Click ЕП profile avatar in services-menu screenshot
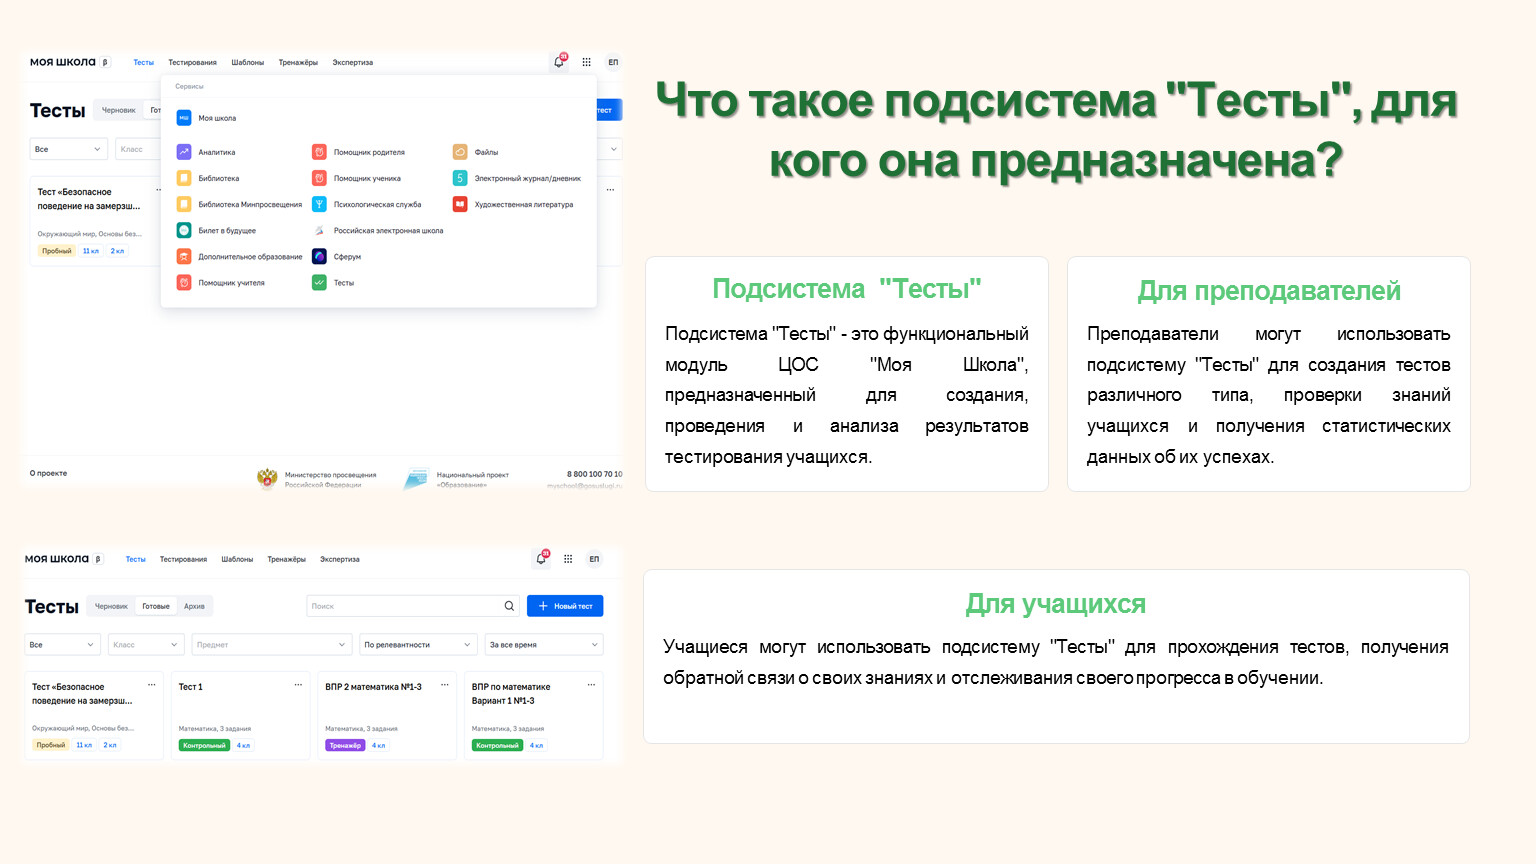This screenshot has width=1536, height=864. click(x=613, y=62)
